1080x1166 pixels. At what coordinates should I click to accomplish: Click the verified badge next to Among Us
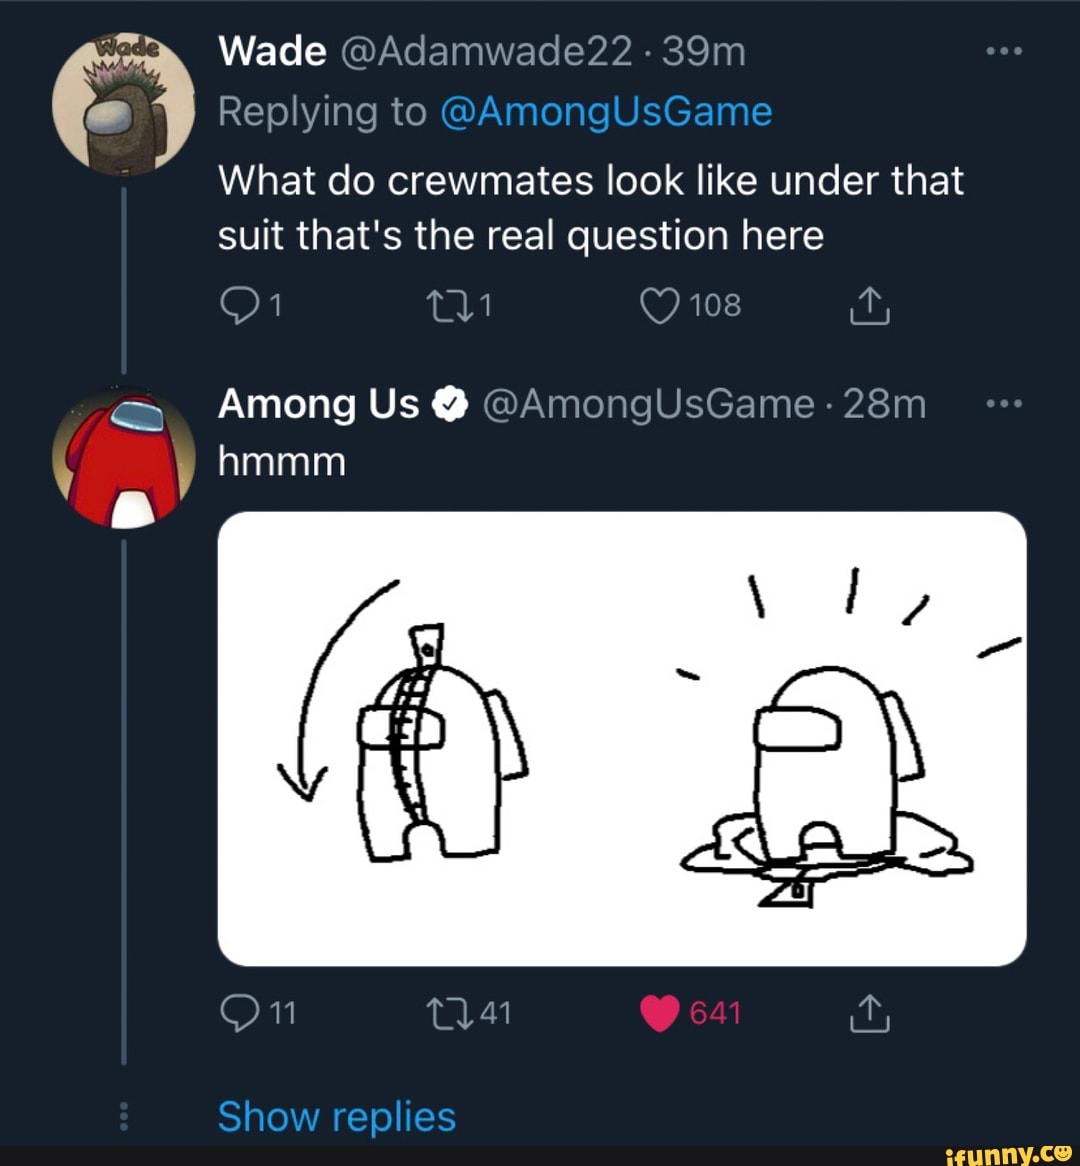click(450, 404)
